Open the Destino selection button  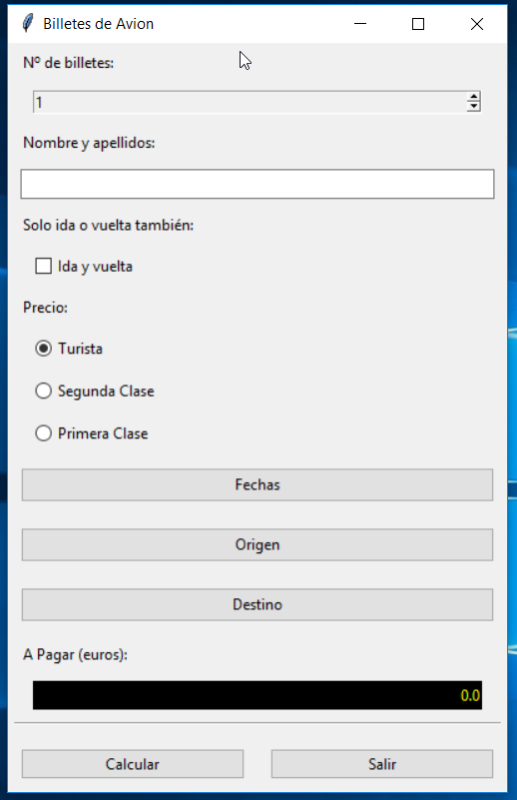click(257, 605)
